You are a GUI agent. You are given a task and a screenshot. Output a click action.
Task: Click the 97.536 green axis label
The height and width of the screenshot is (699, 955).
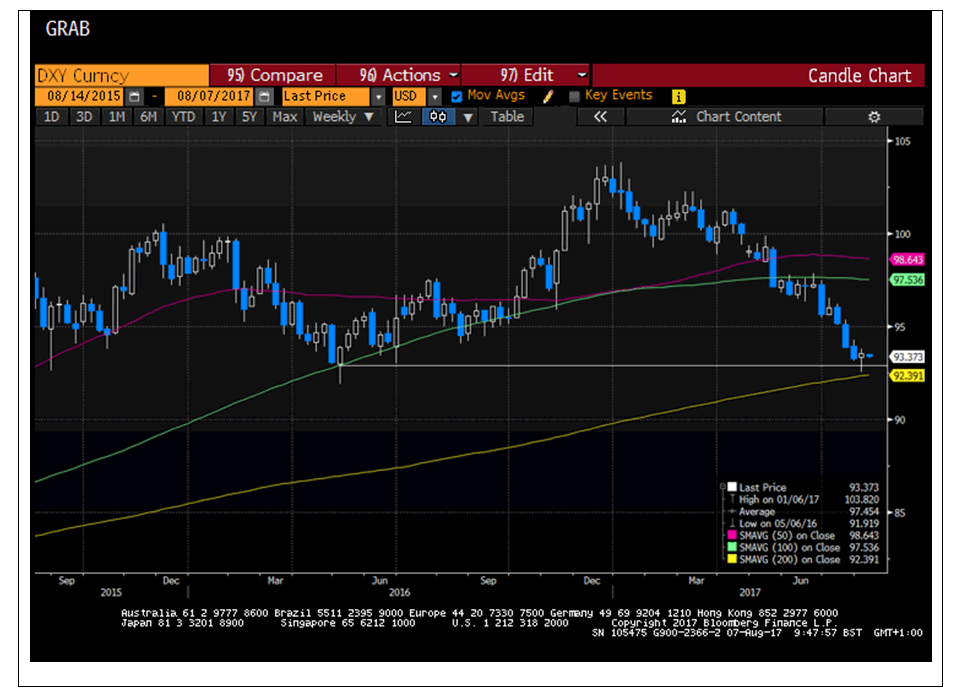907,279
